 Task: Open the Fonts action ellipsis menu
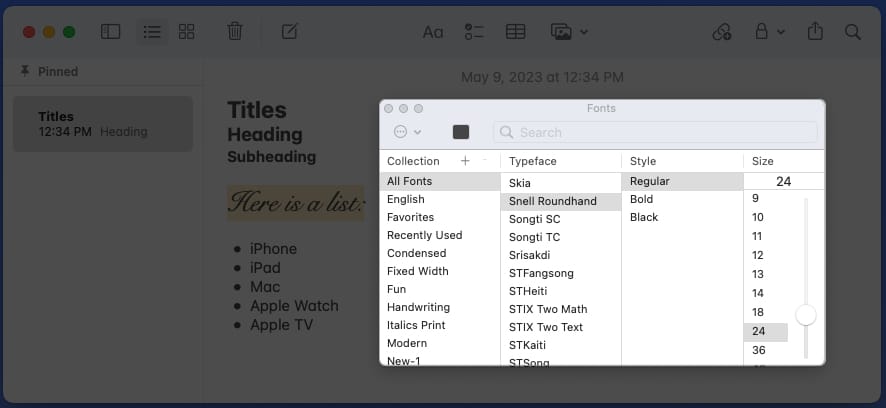[407, 132]
